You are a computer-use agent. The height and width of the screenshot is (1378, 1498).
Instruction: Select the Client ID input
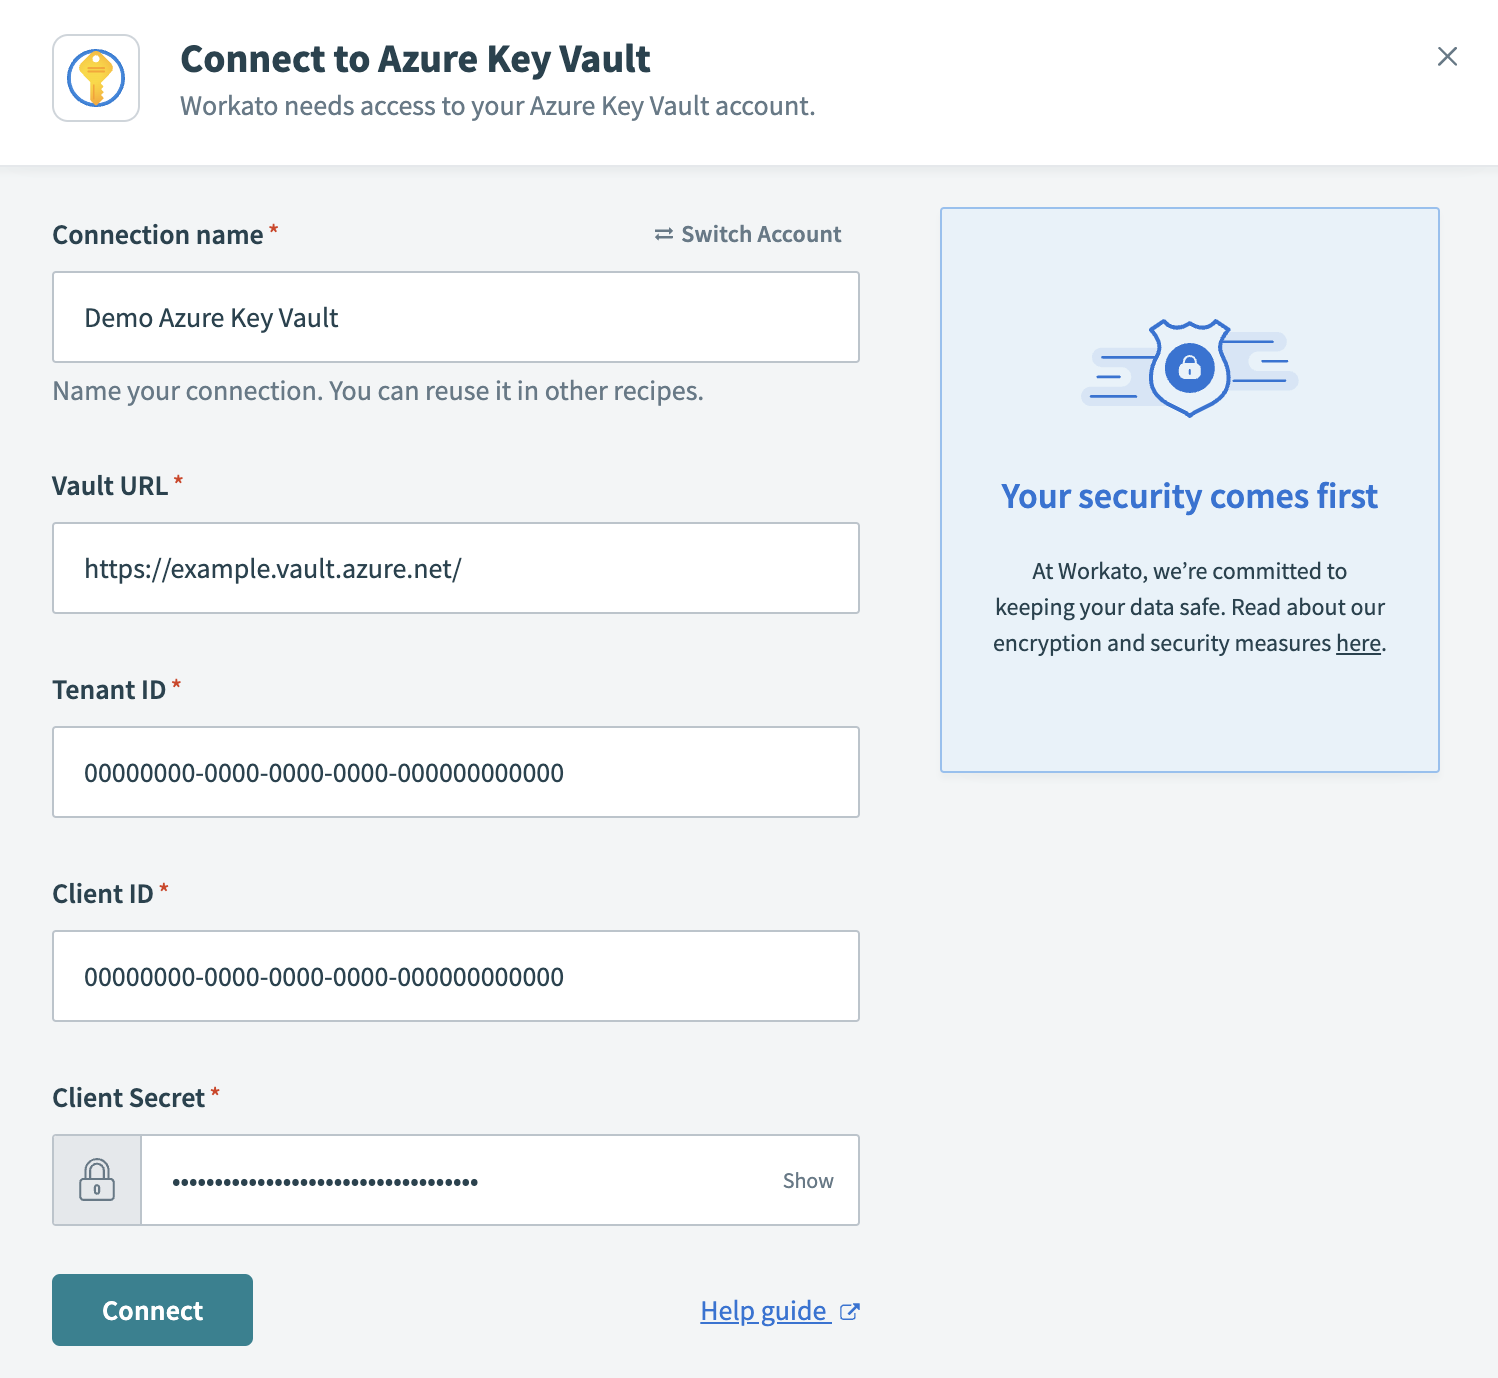click(x=455, y=976)
